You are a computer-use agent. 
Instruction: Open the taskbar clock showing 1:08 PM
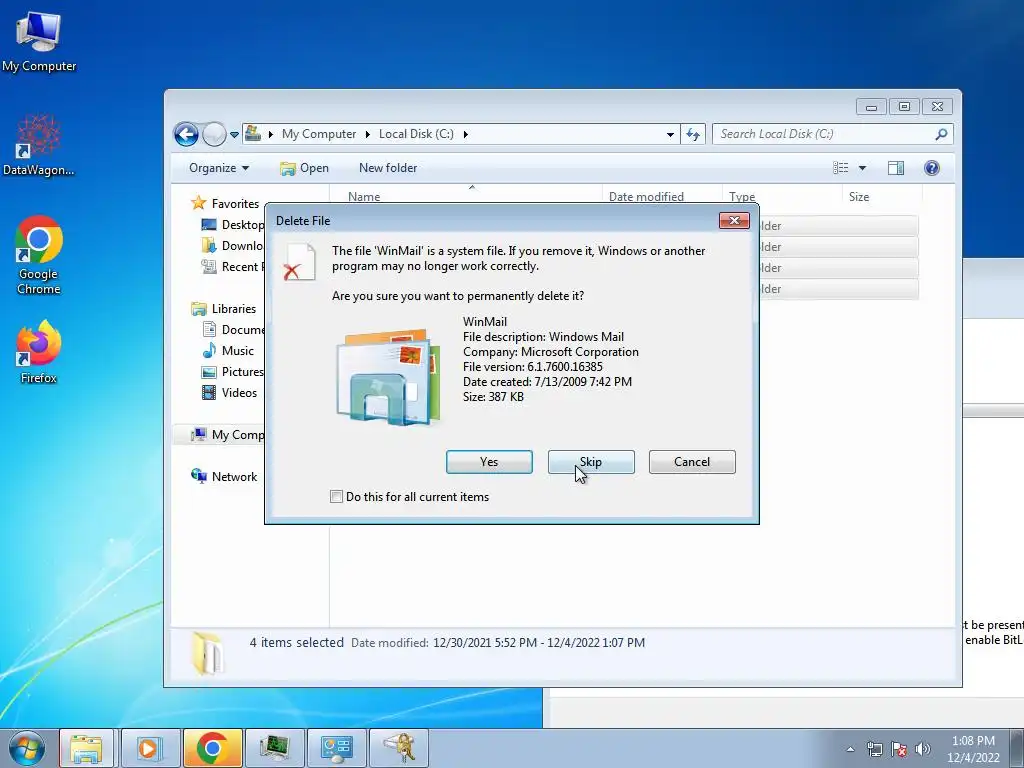click(x=973, y=749)
